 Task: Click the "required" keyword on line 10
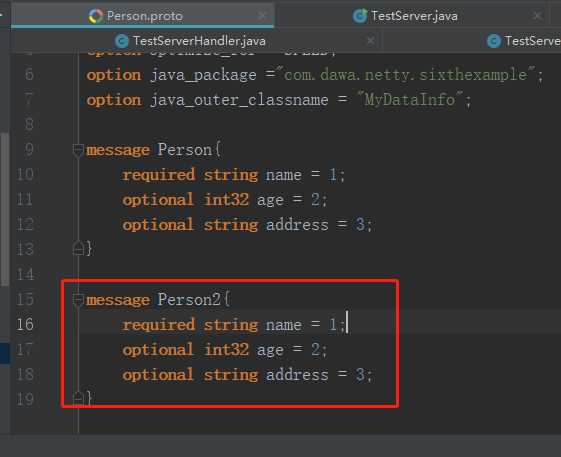(158, 175)
